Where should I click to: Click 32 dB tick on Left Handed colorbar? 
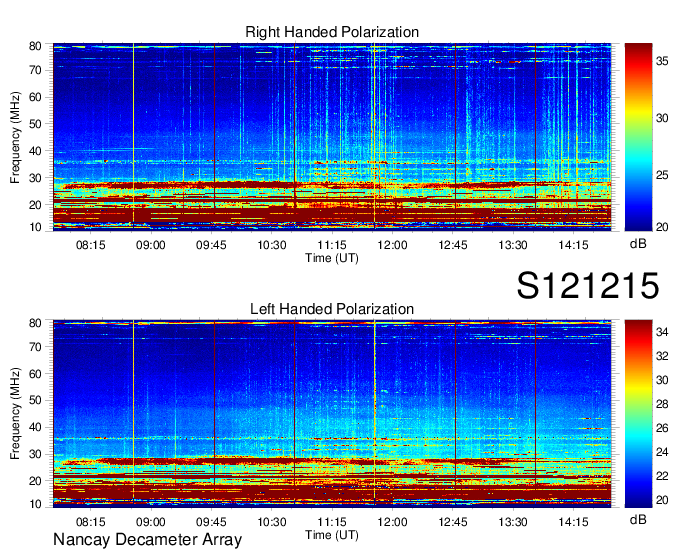[662, 356]
